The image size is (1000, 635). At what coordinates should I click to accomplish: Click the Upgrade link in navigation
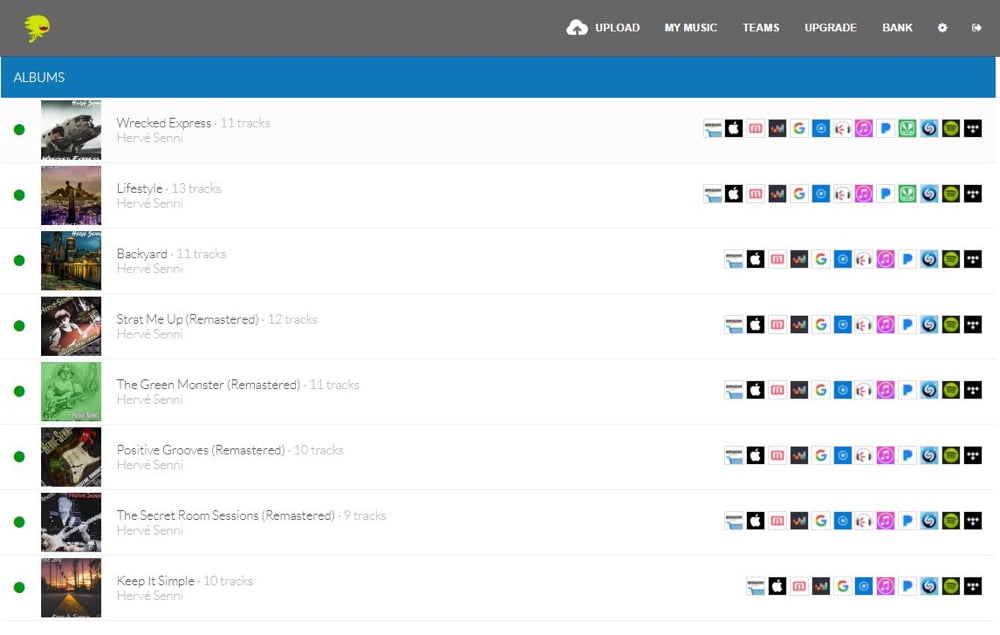tap(830, 28)
